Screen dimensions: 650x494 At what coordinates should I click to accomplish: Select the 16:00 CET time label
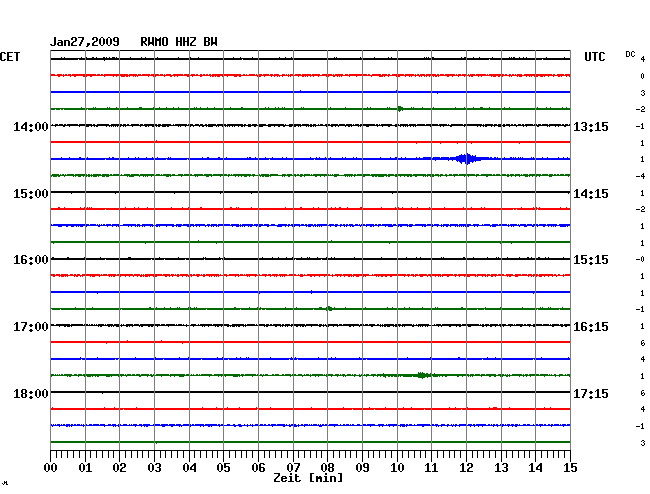click(x=31, y=260)
